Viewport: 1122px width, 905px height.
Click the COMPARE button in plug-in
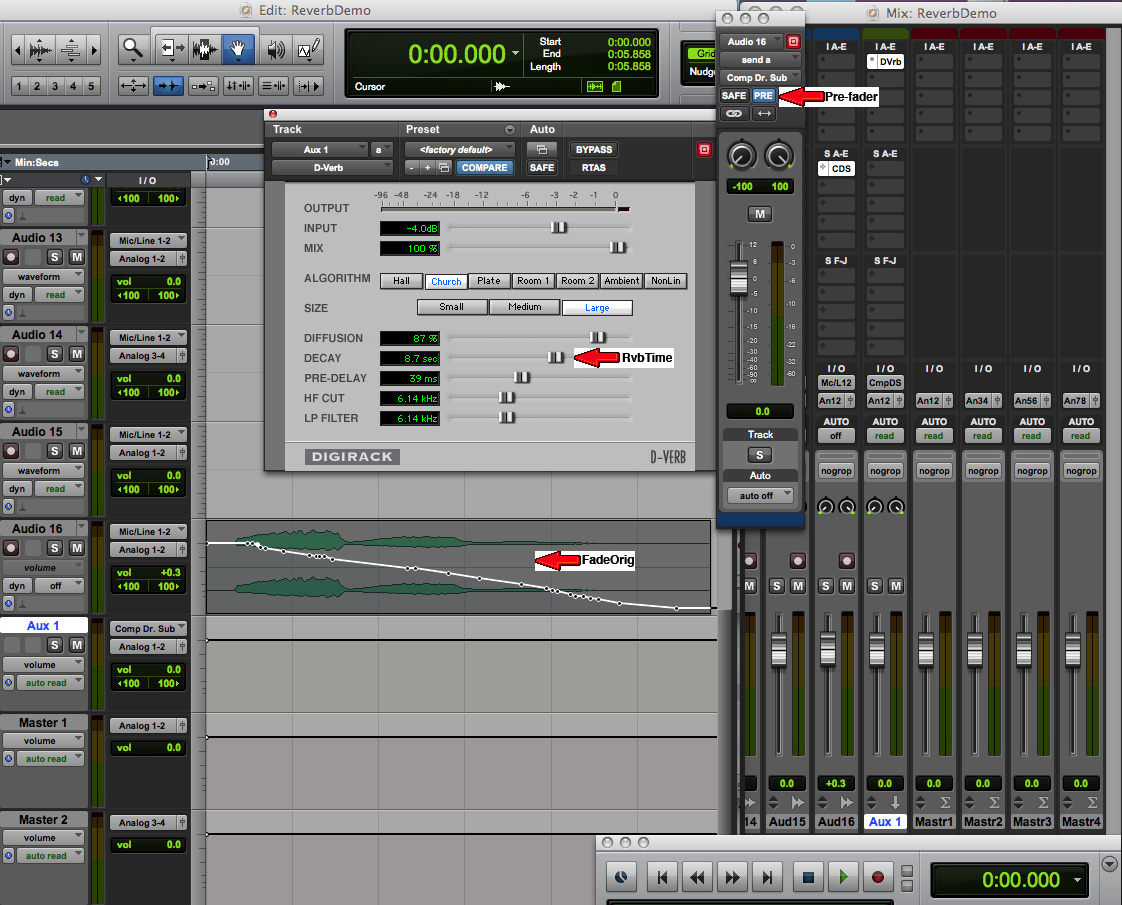tap(486, 168)
